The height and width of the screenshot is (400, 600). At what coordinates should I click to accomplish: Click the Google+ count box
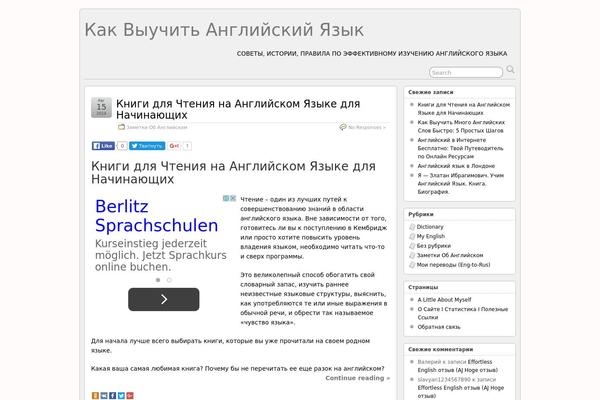click(x=187, y=146)
